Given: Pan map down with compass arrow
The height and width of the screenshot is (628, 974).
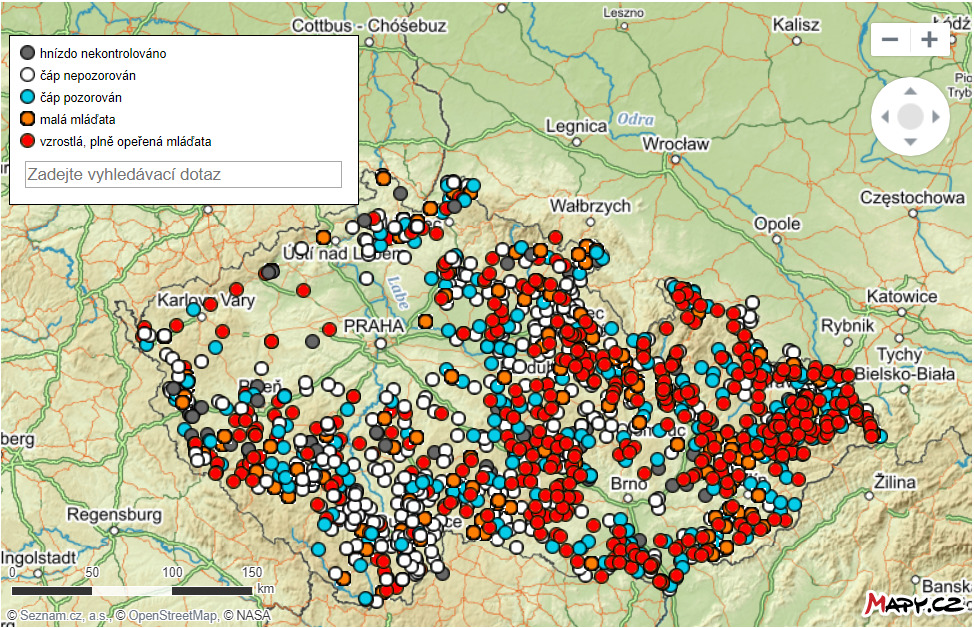Looking at the screenshot, I should pyautogui.click(x=910, y=142).
